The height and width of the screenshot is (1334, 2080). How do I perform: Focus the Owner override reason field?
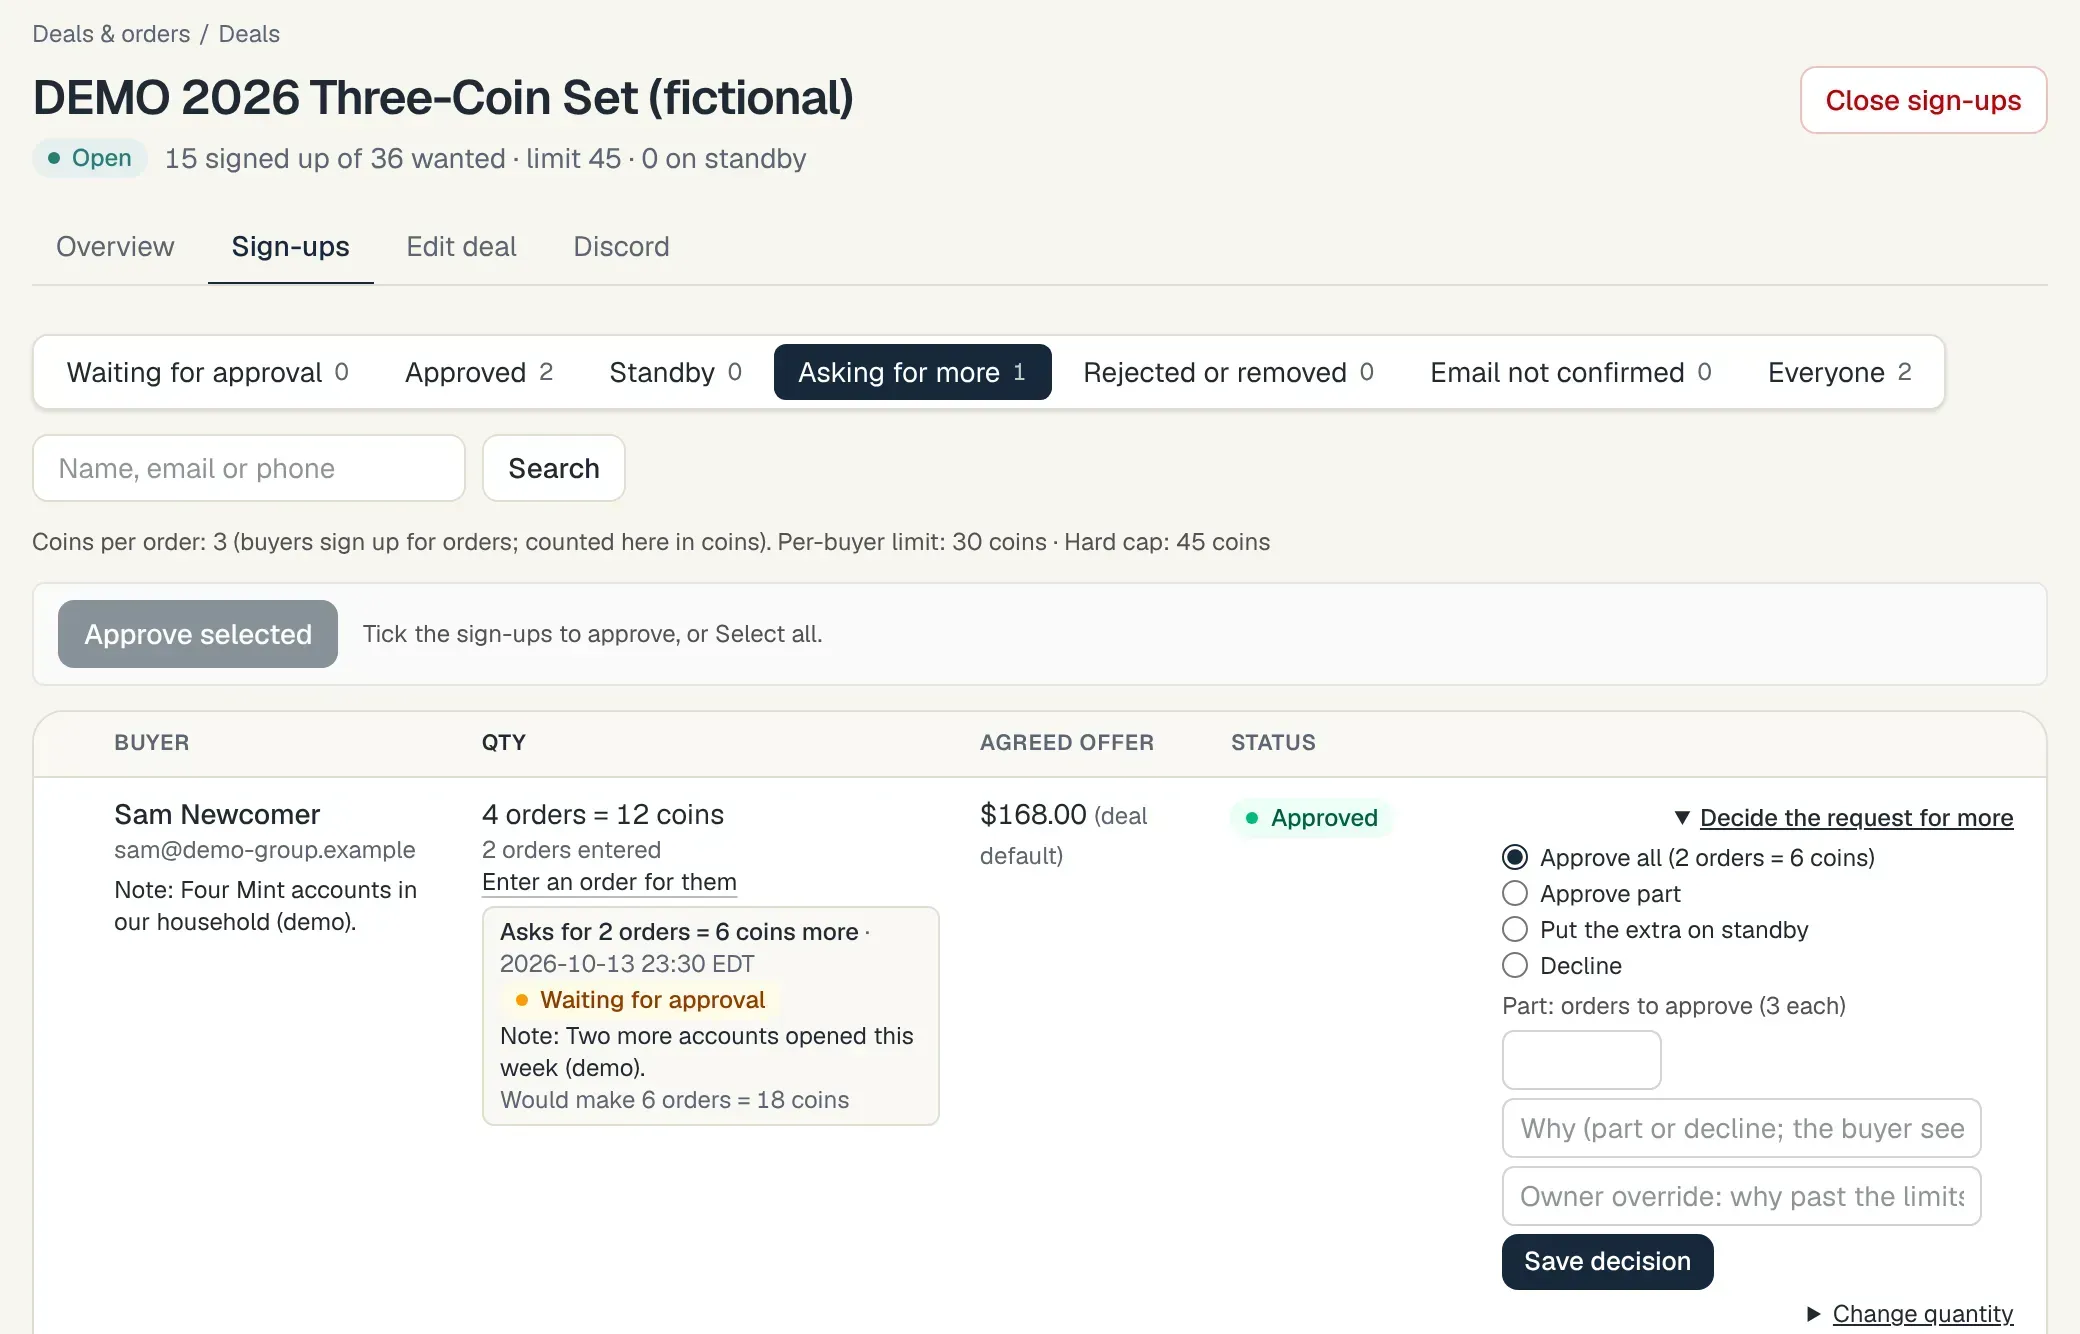pos(1741,1196)
